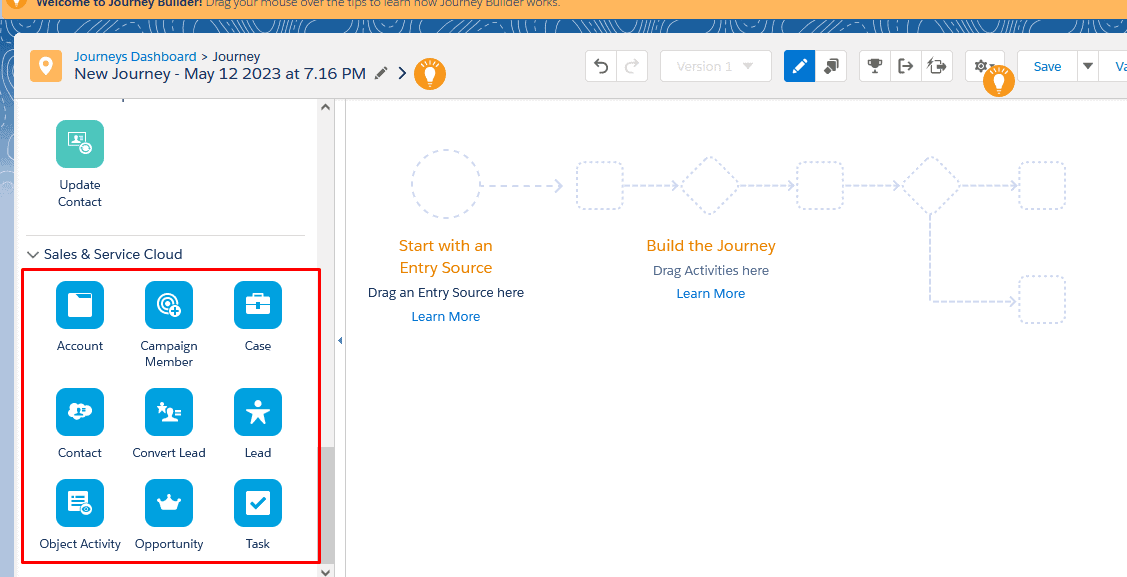Click Learn More under Build the Journey

(710, 293)
